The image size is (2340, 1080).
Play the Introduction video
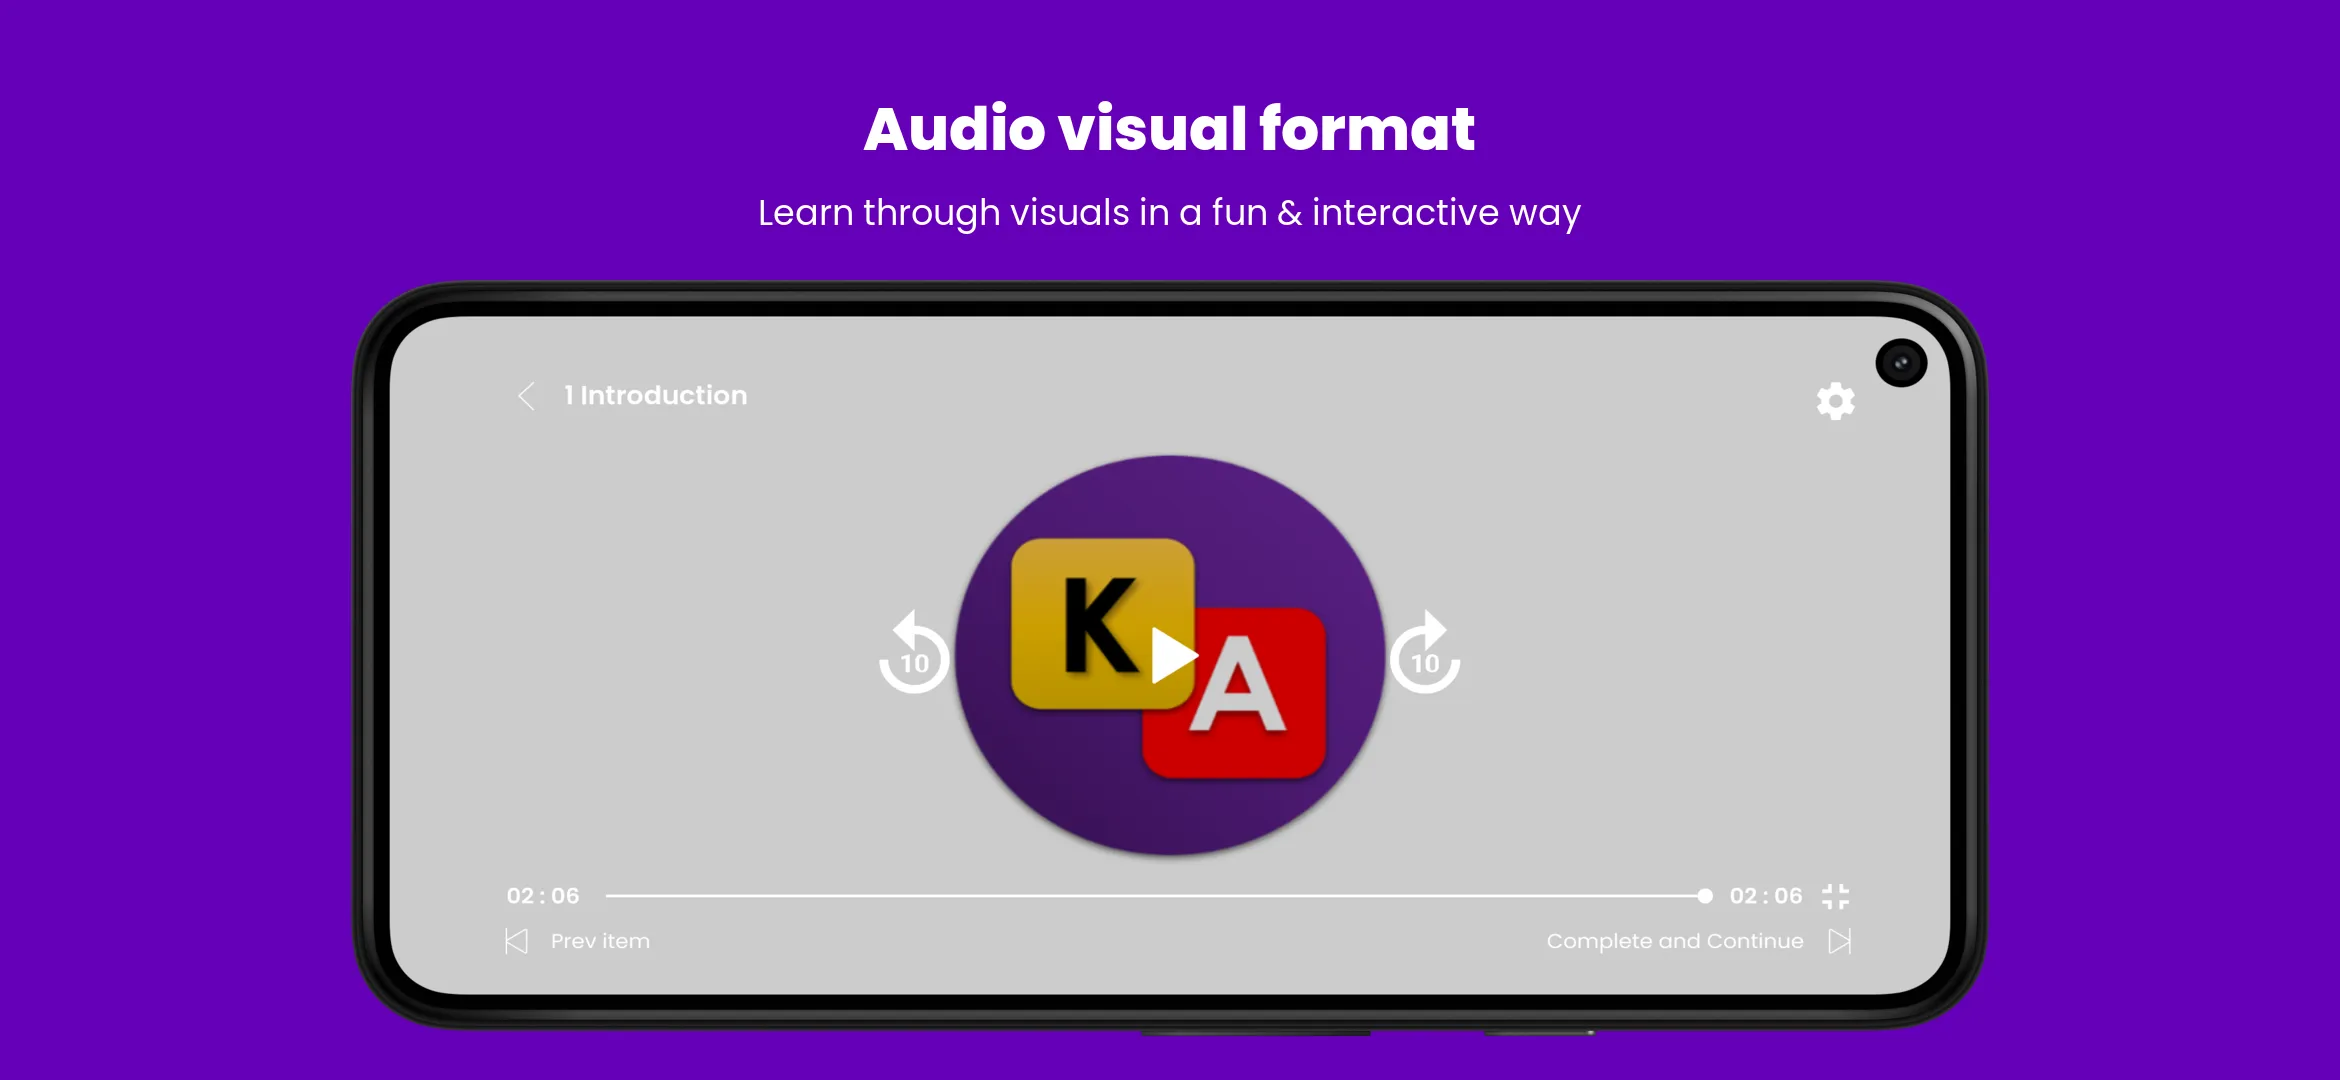pyautogui.click(x=1174, y=656)
